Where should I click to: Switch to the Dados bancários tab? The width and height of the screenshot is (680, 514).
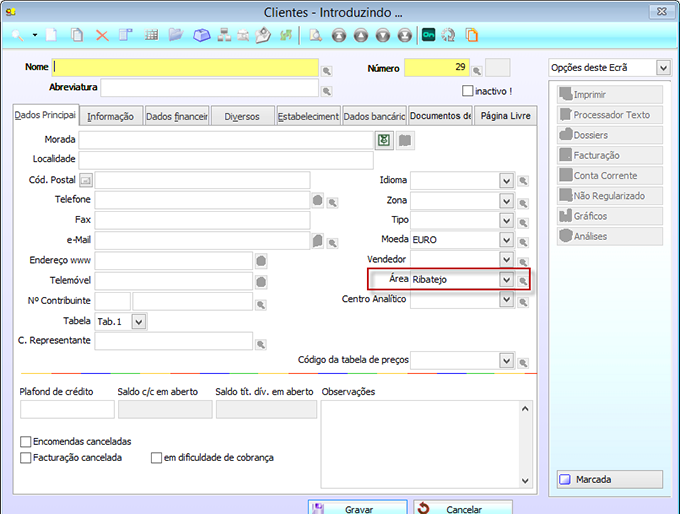coord(374,116)
